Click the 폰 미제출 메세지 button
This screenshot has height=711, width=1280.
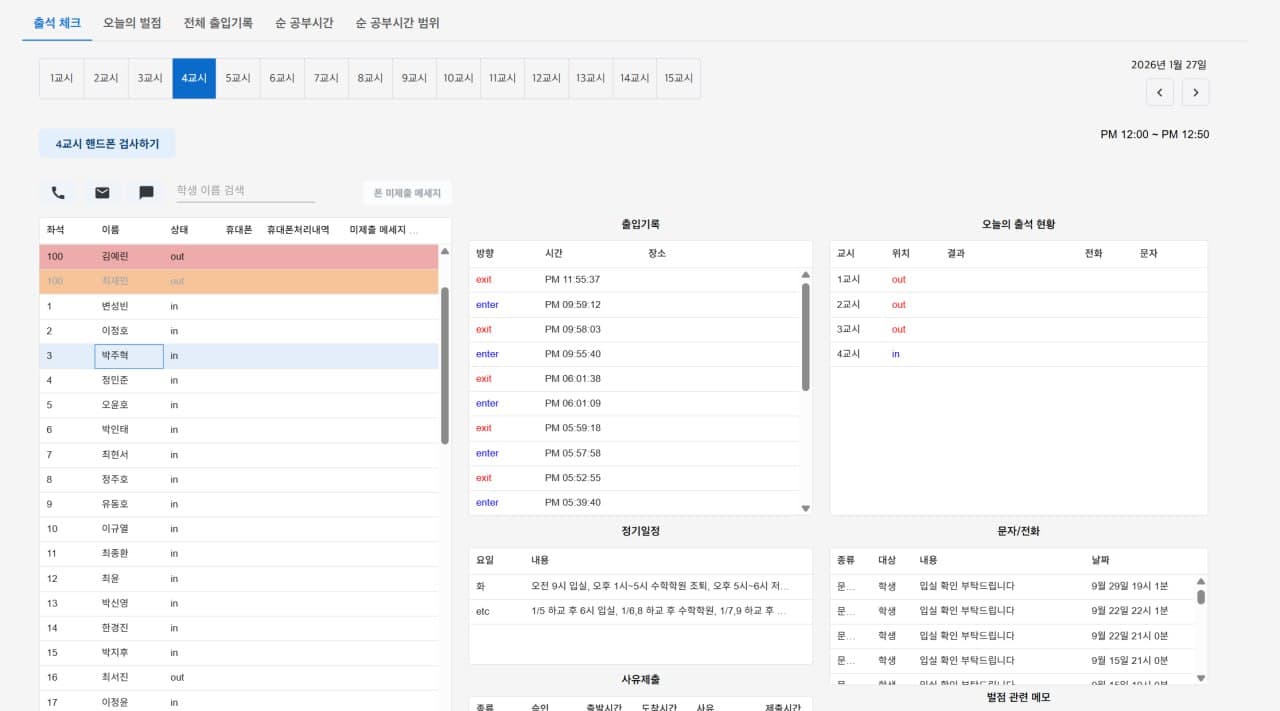click(x=406, y=192)
